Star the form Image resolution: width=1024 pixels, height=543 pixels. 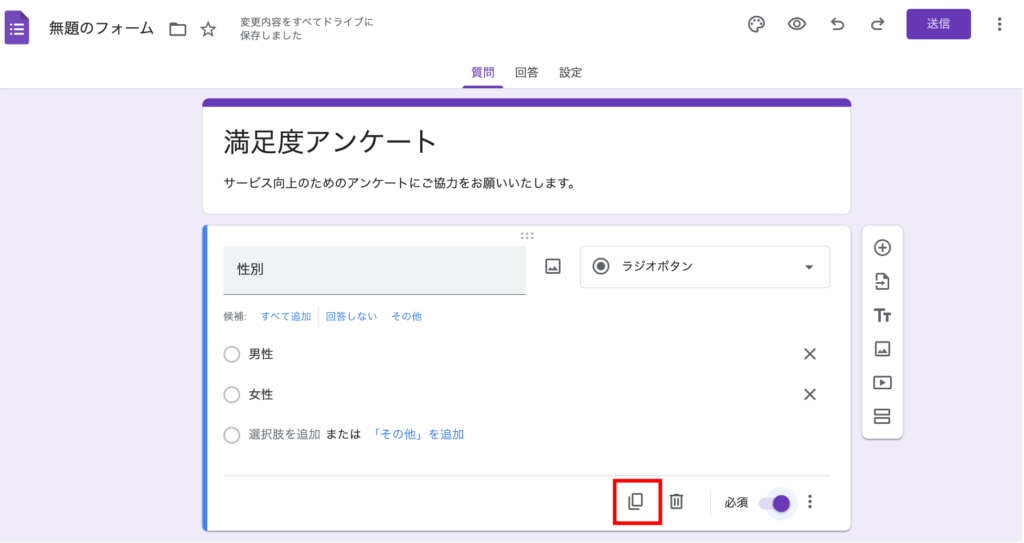point(208,29)
